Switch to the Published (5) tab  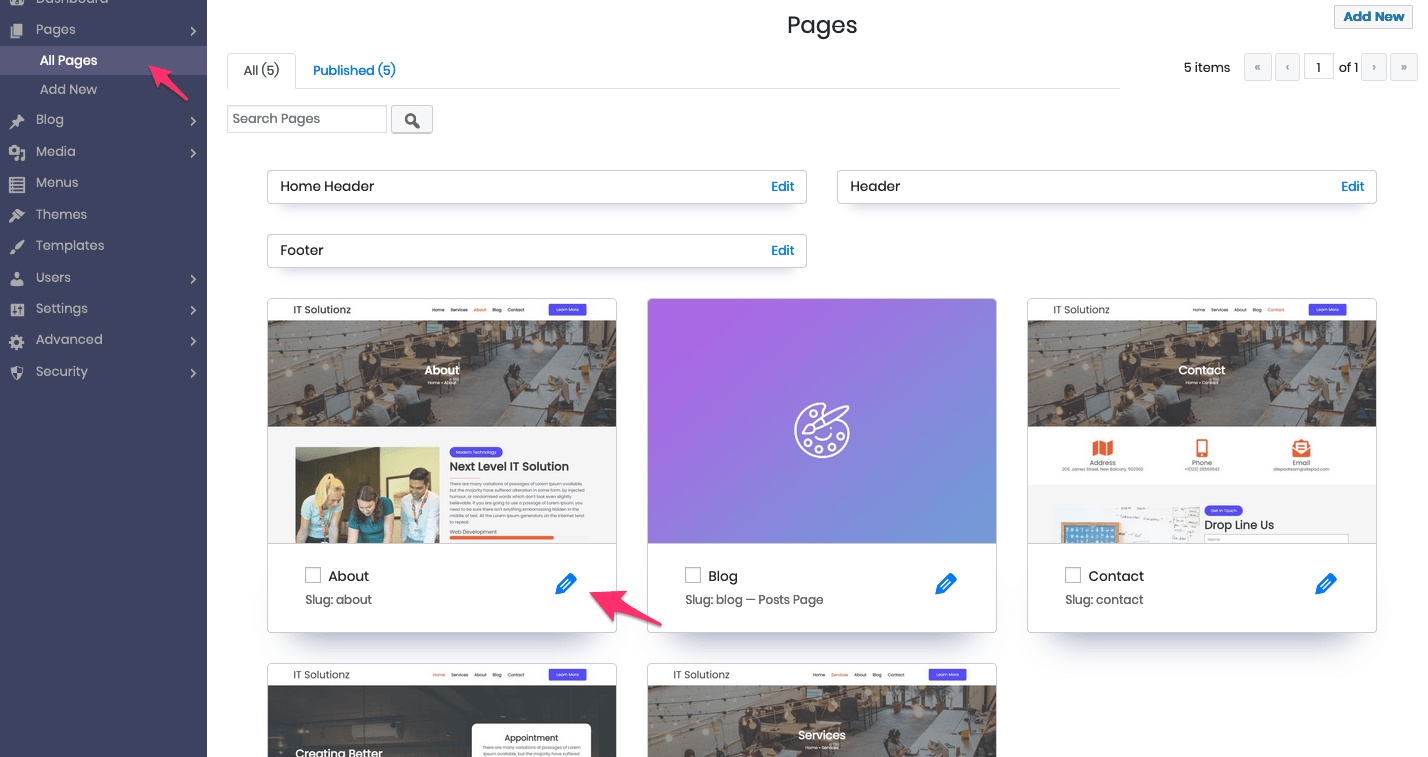(354, 70)
